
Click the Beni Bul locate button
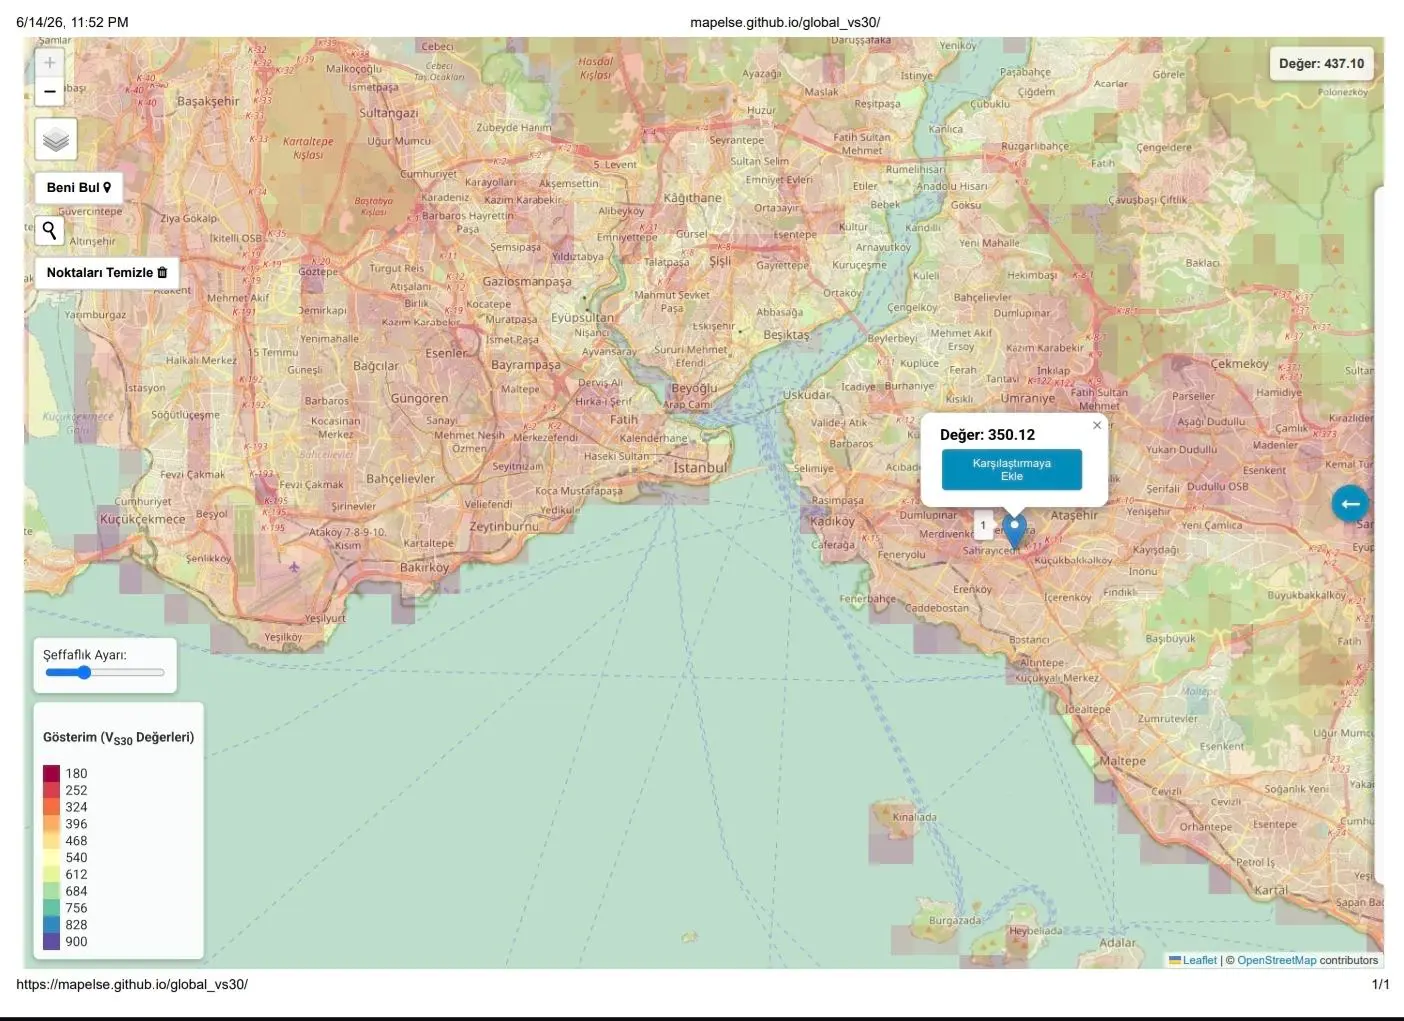(x=79, y=187)
